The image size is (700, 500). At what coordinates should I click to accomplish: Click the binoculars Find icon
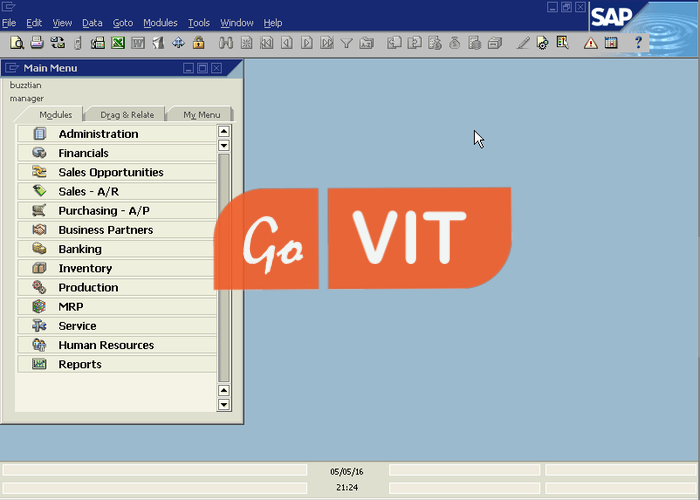click(x=226, y=43)
